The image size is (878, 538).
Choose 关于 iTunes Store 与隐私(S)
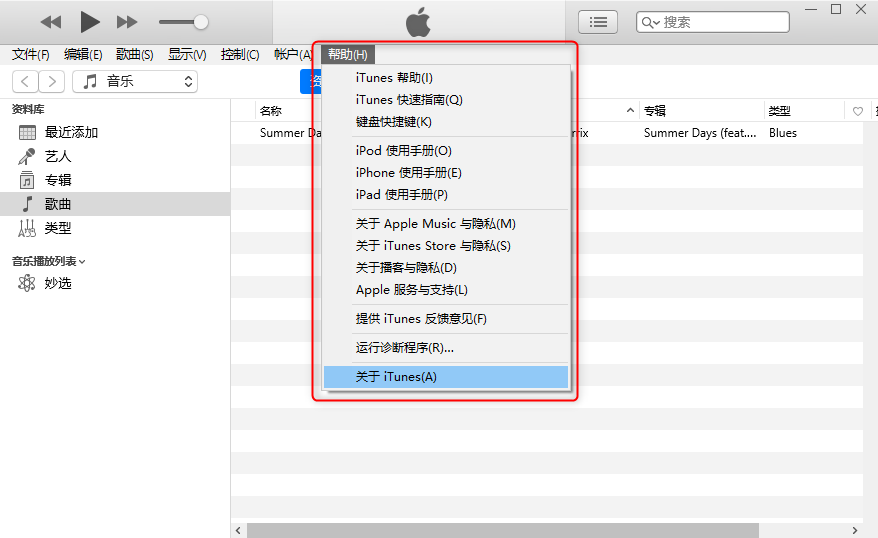point(446,245)
